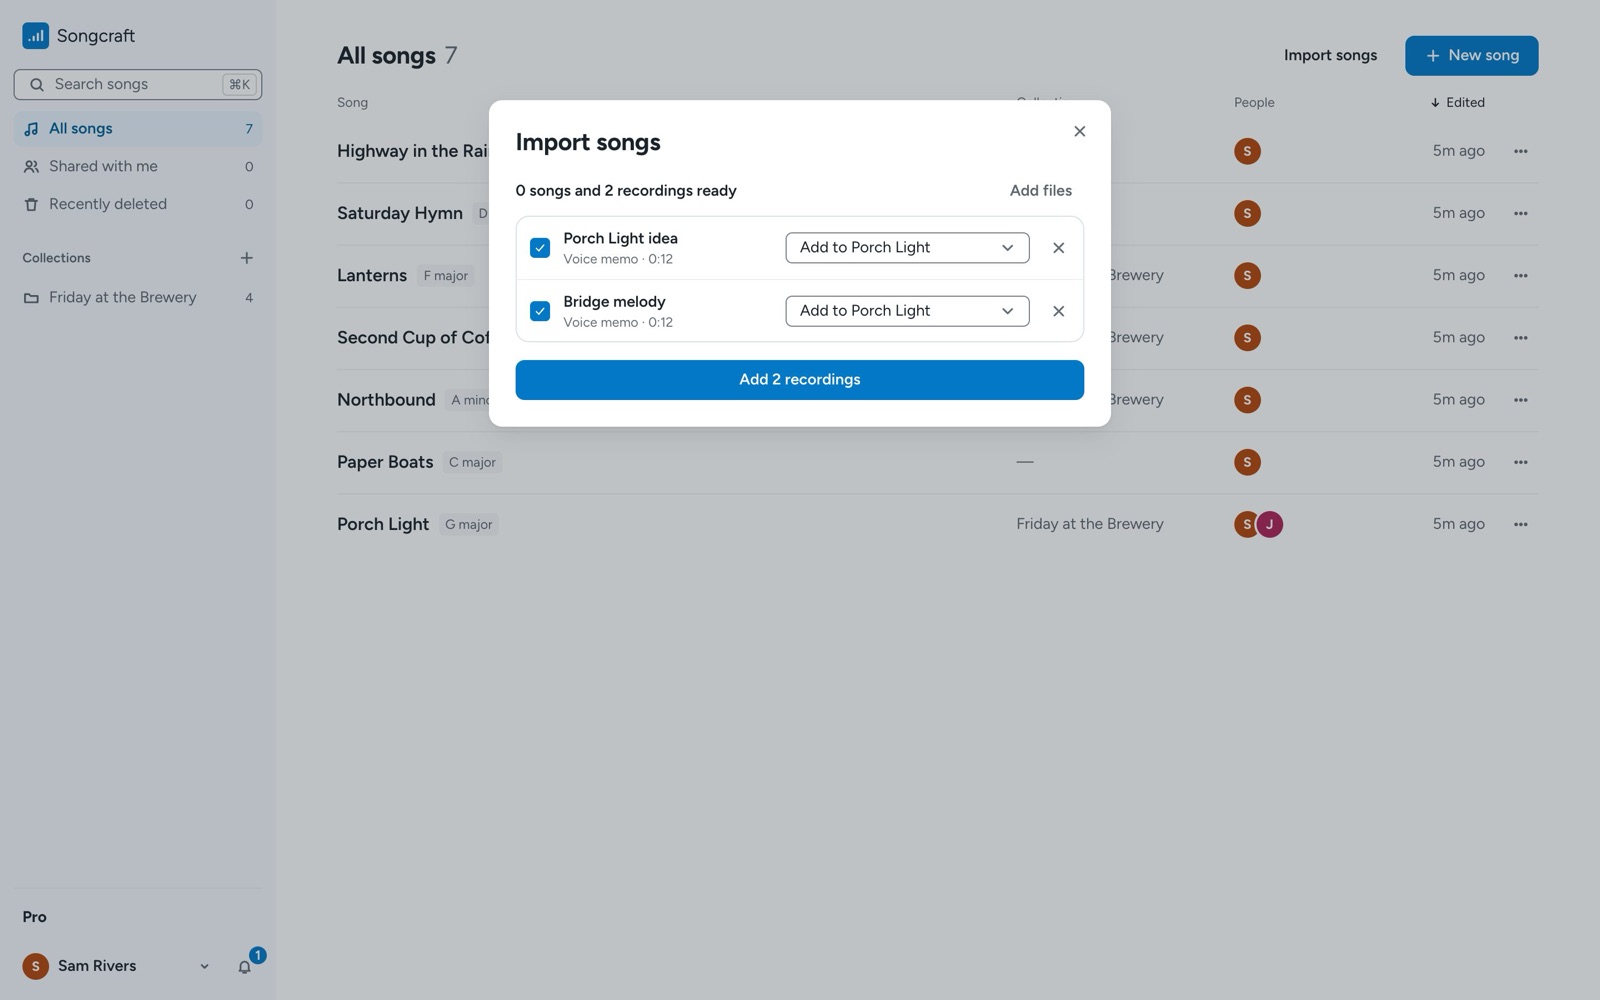The image size is (1600, 1000).
Task: Click S avatar on Paper Boats row
Action: pyautogui.click(x=1247, y=462)
